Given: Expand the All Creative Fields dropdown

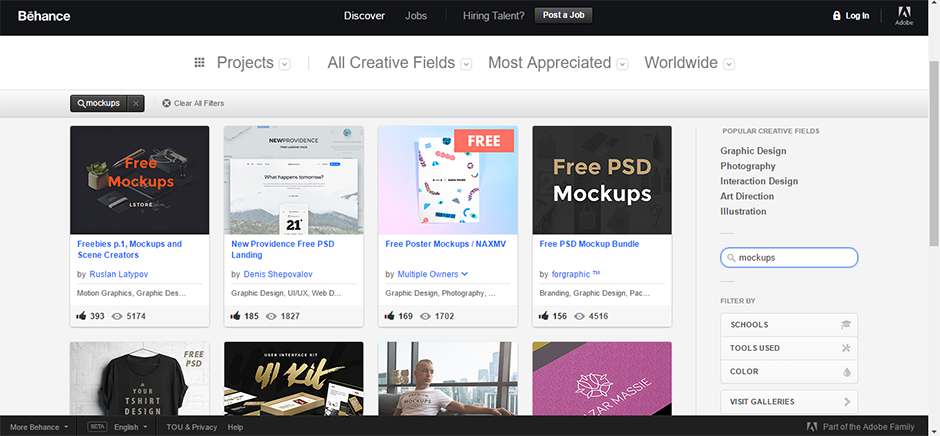Looking at the screenshot, I should pos(466,64).
